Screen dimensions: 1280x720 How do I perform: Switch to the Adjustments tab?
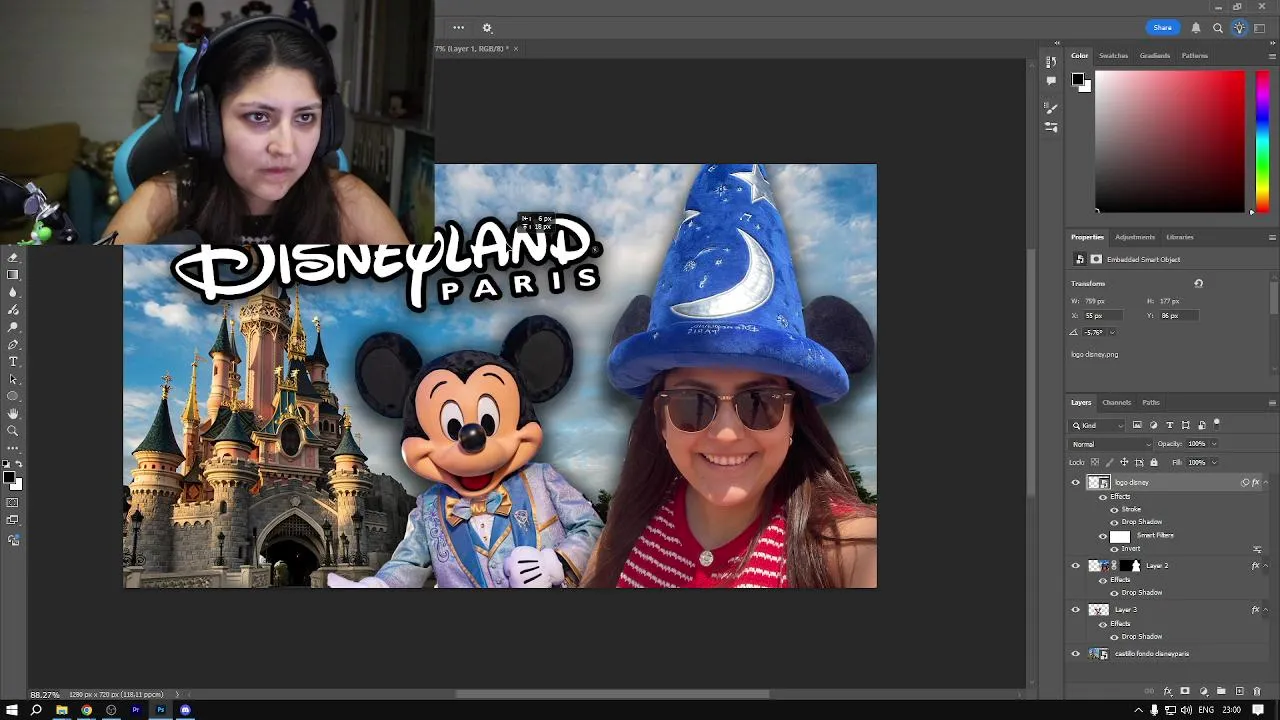click(1135, 237)
